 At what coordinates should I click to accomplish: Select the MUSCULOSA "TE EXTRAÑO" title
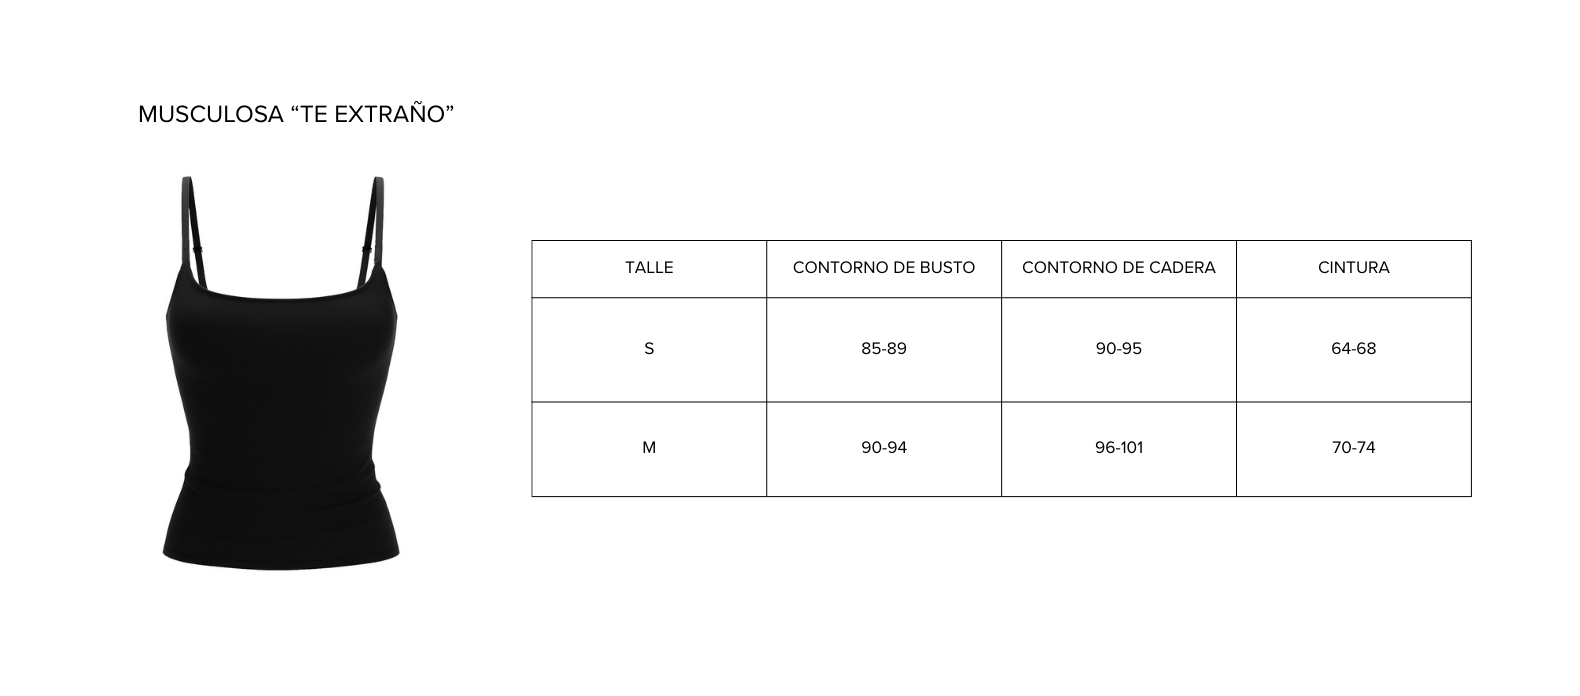point(296,114)
